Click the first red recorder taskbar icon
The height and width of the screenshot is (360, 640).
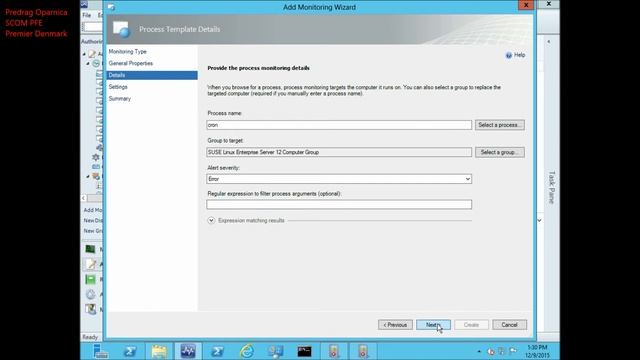pyautogui.click(x=333, y=351)
